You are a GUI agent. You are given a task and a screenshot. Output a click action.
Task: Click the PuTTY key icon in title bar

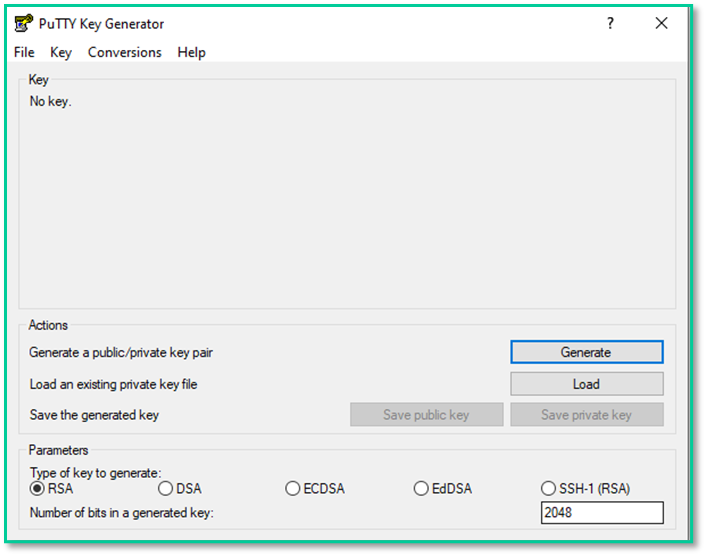pos(24,24)
